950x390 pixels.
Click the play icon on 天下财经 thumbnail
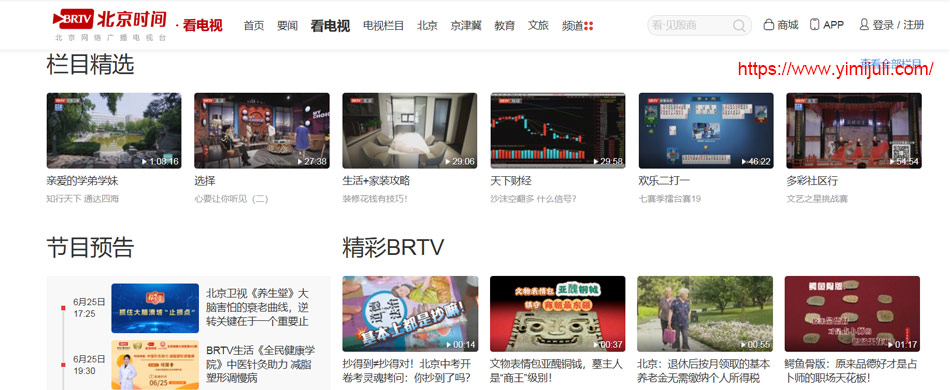[x=596, y=162]
